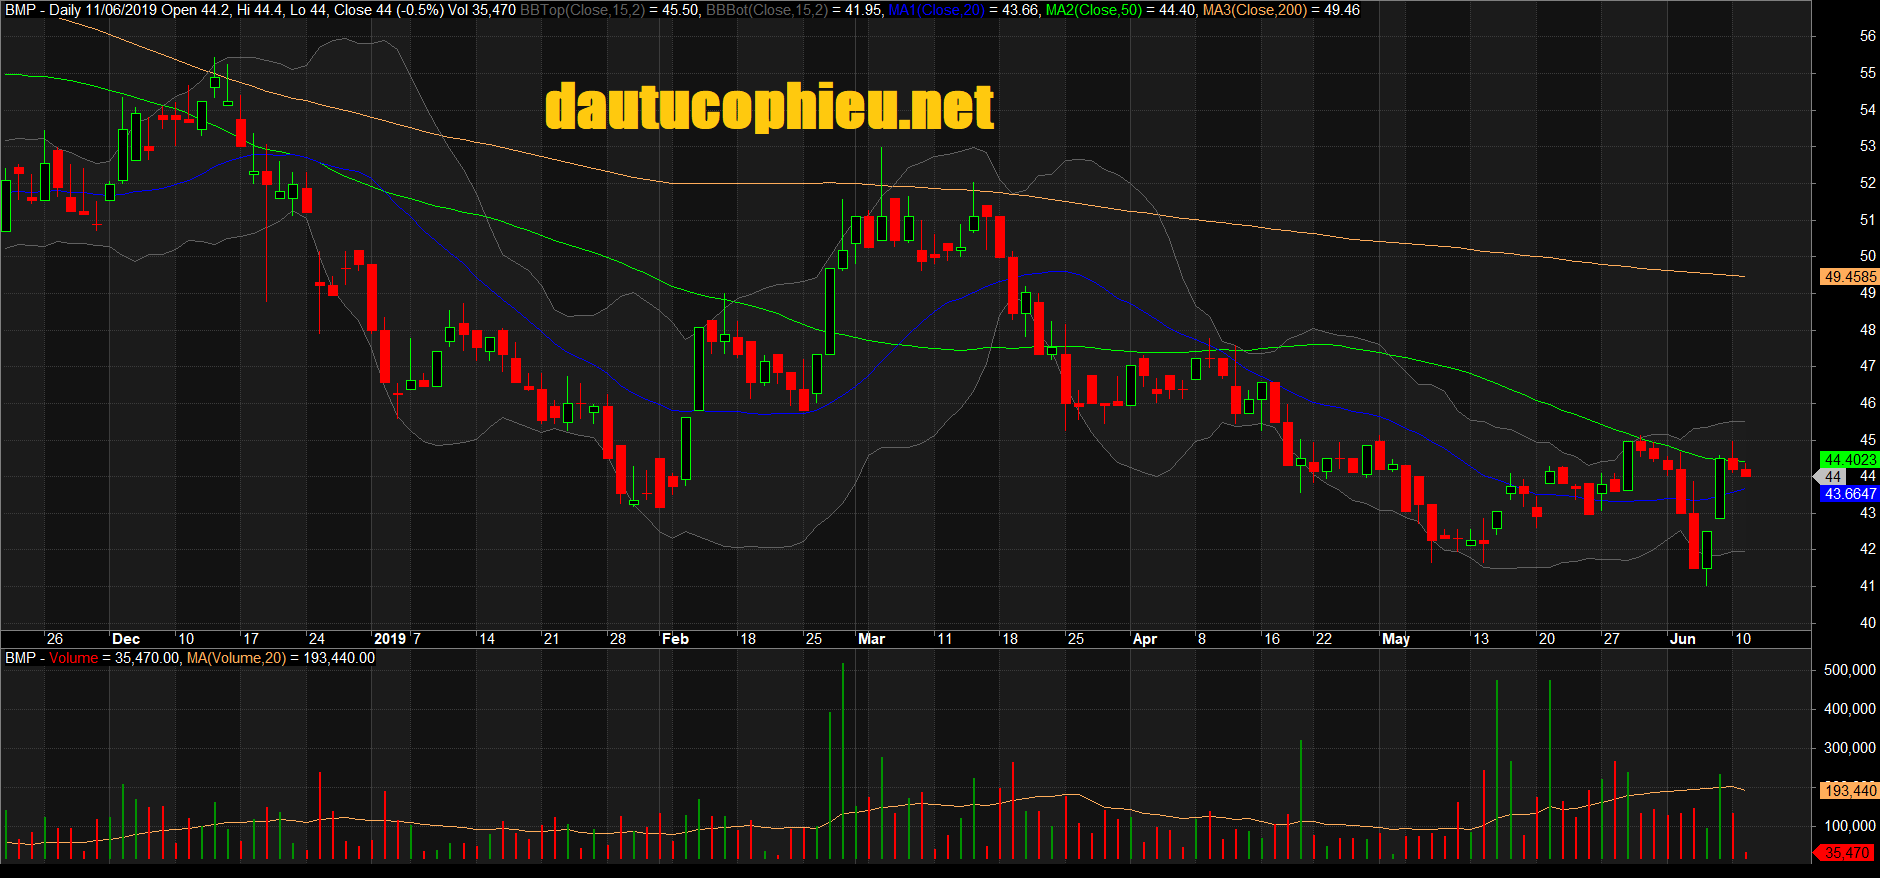
Task: Click the BBTop(Close,15,2) indicator label
Action: point(582,10)
